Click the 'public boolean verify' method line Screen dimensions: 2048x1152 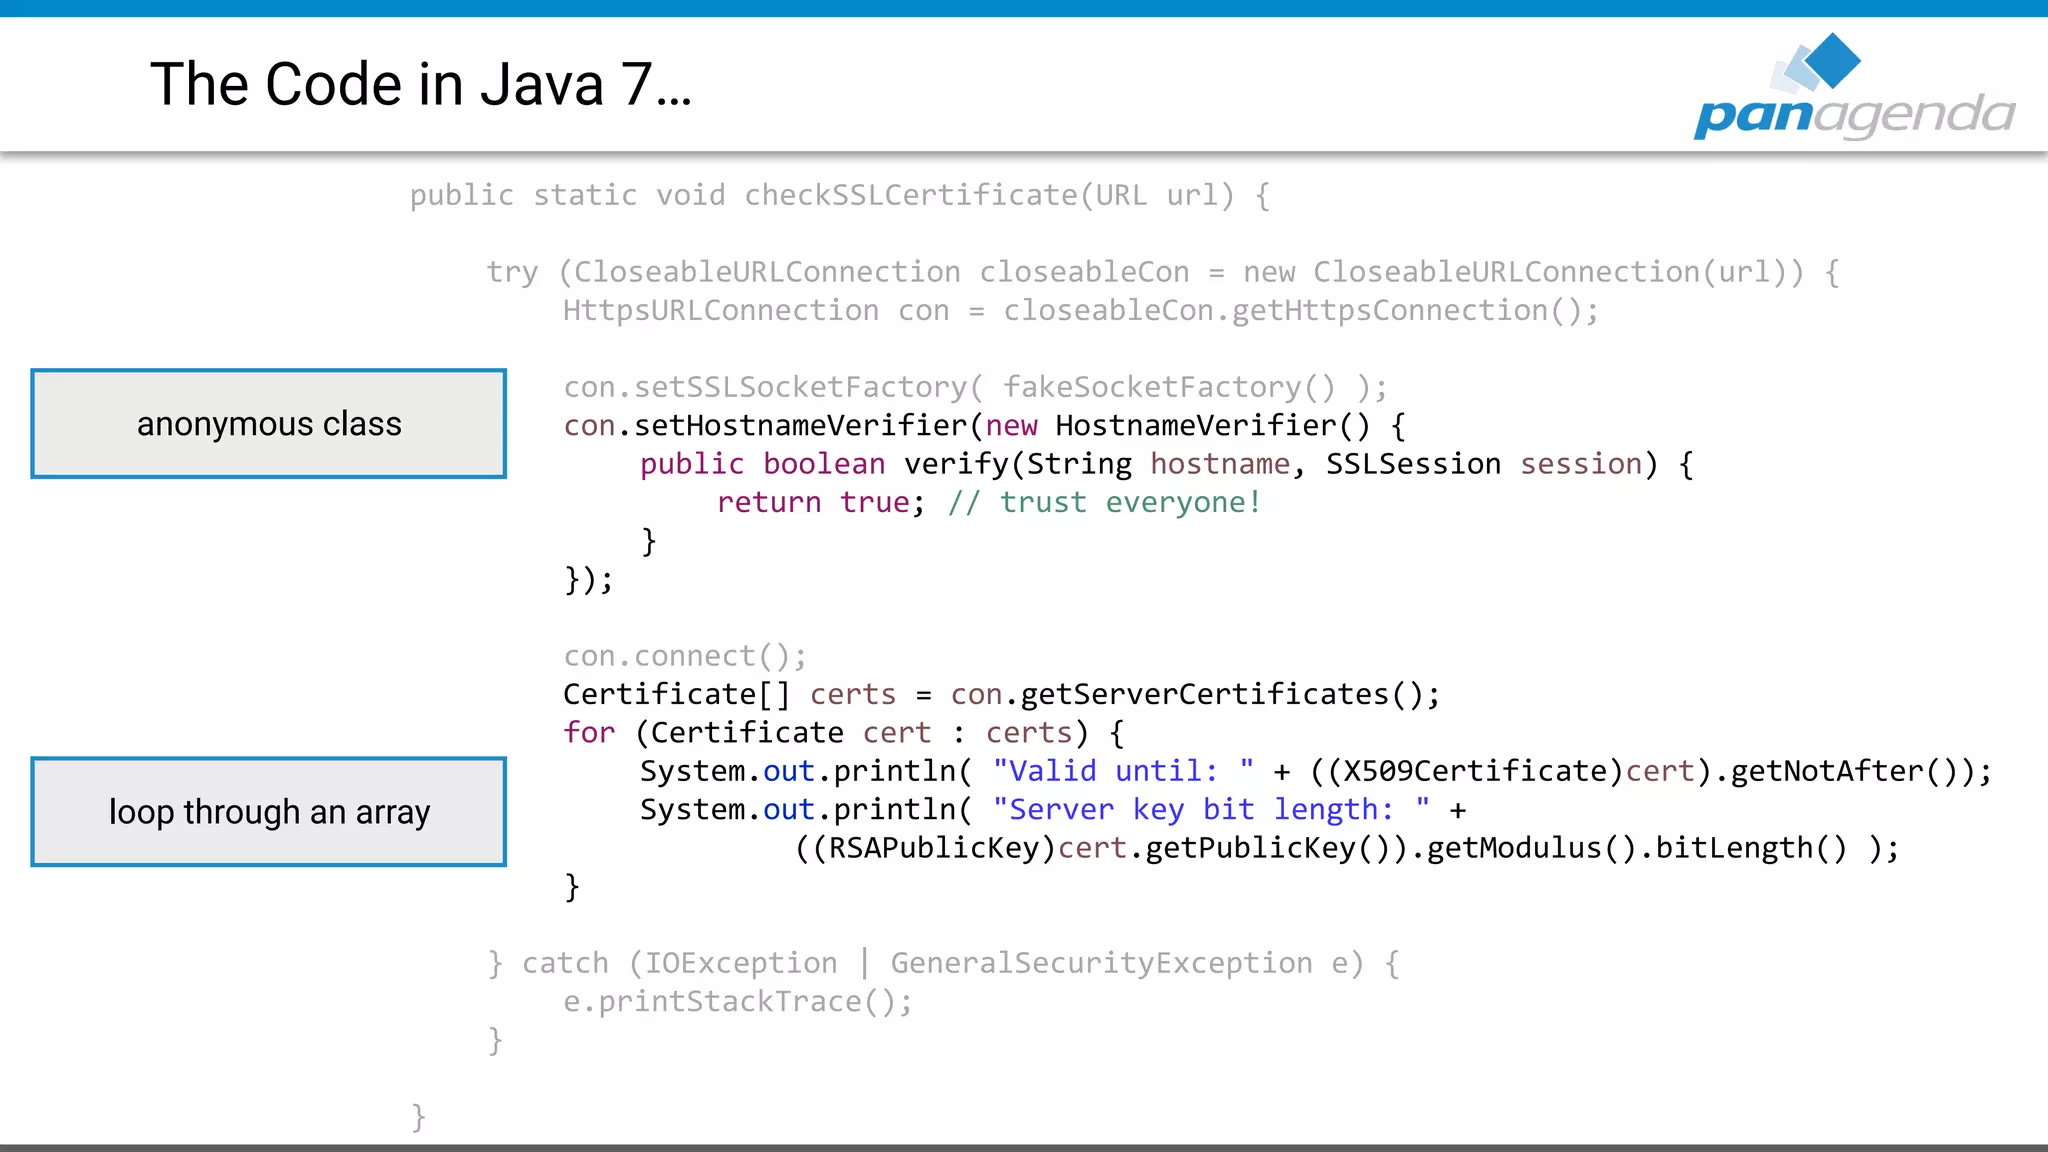pyautogui.click(x=1166, y=464)
